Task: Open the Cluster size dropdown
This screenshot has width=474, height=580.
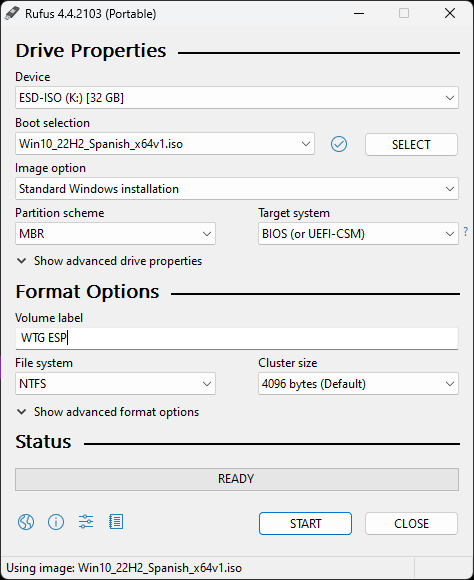Action: pos(358,384)
